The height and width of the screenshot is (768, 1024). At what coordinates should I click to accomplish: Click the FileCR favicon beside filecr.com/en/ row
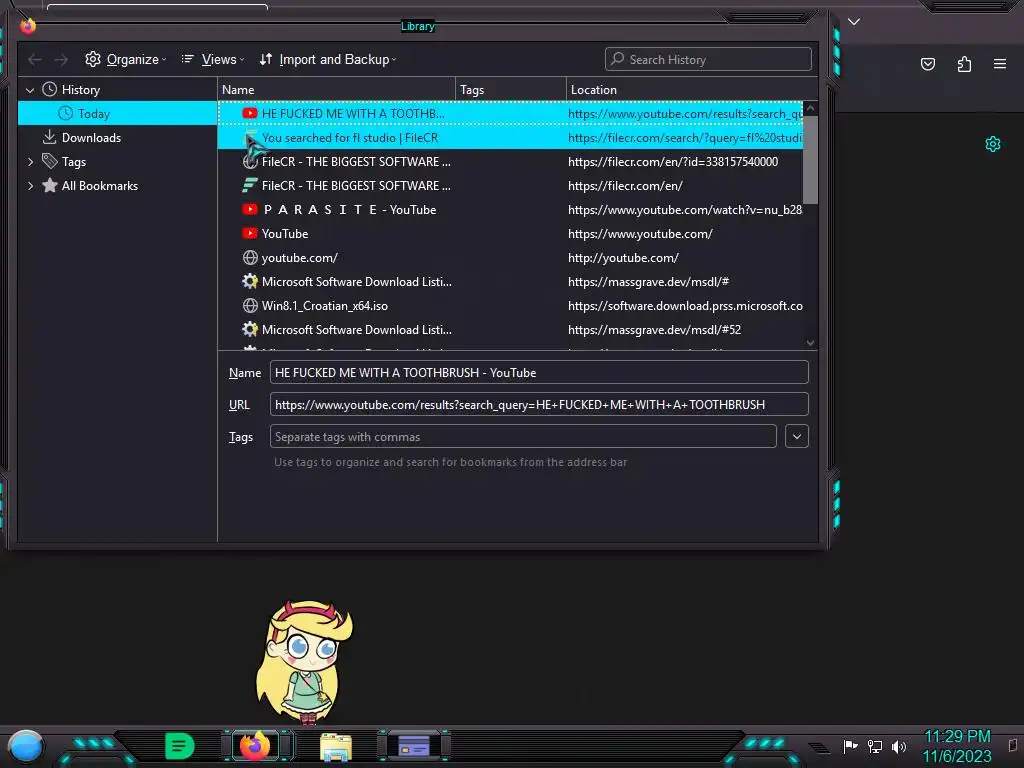pos(249,185)
